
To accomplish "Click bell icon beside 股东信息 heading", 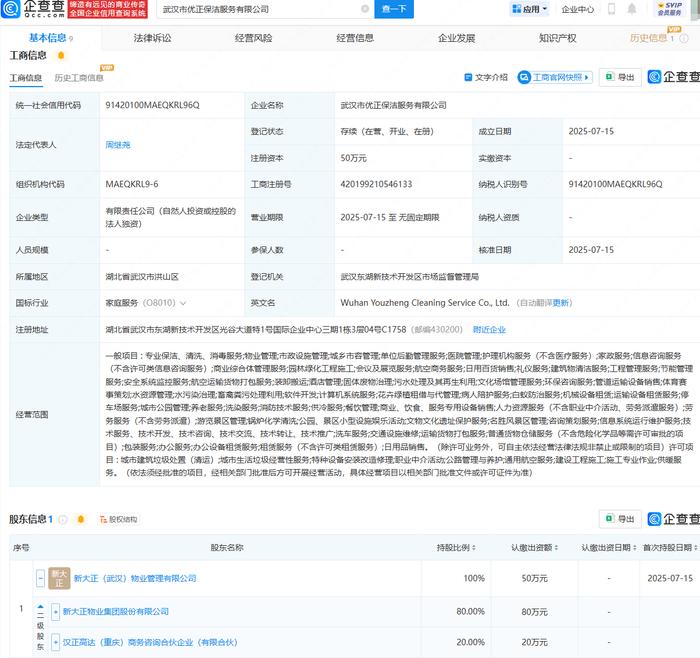I will [x=81, y=519].
